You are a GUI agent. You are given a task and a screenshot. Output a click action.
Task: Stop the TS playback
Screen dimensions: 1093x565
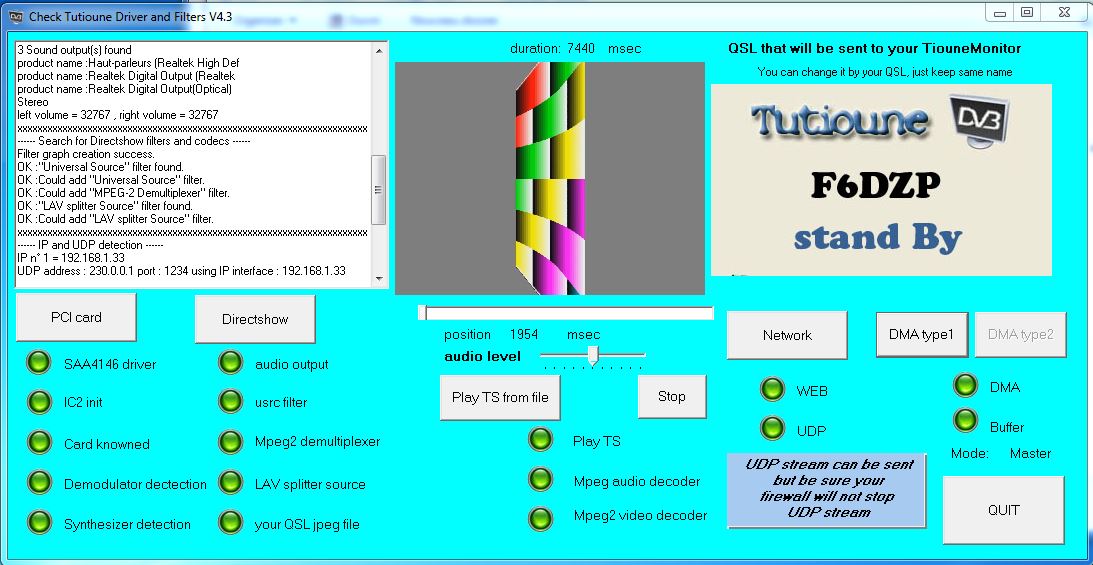pyautogui.click(x=672, y=396)
